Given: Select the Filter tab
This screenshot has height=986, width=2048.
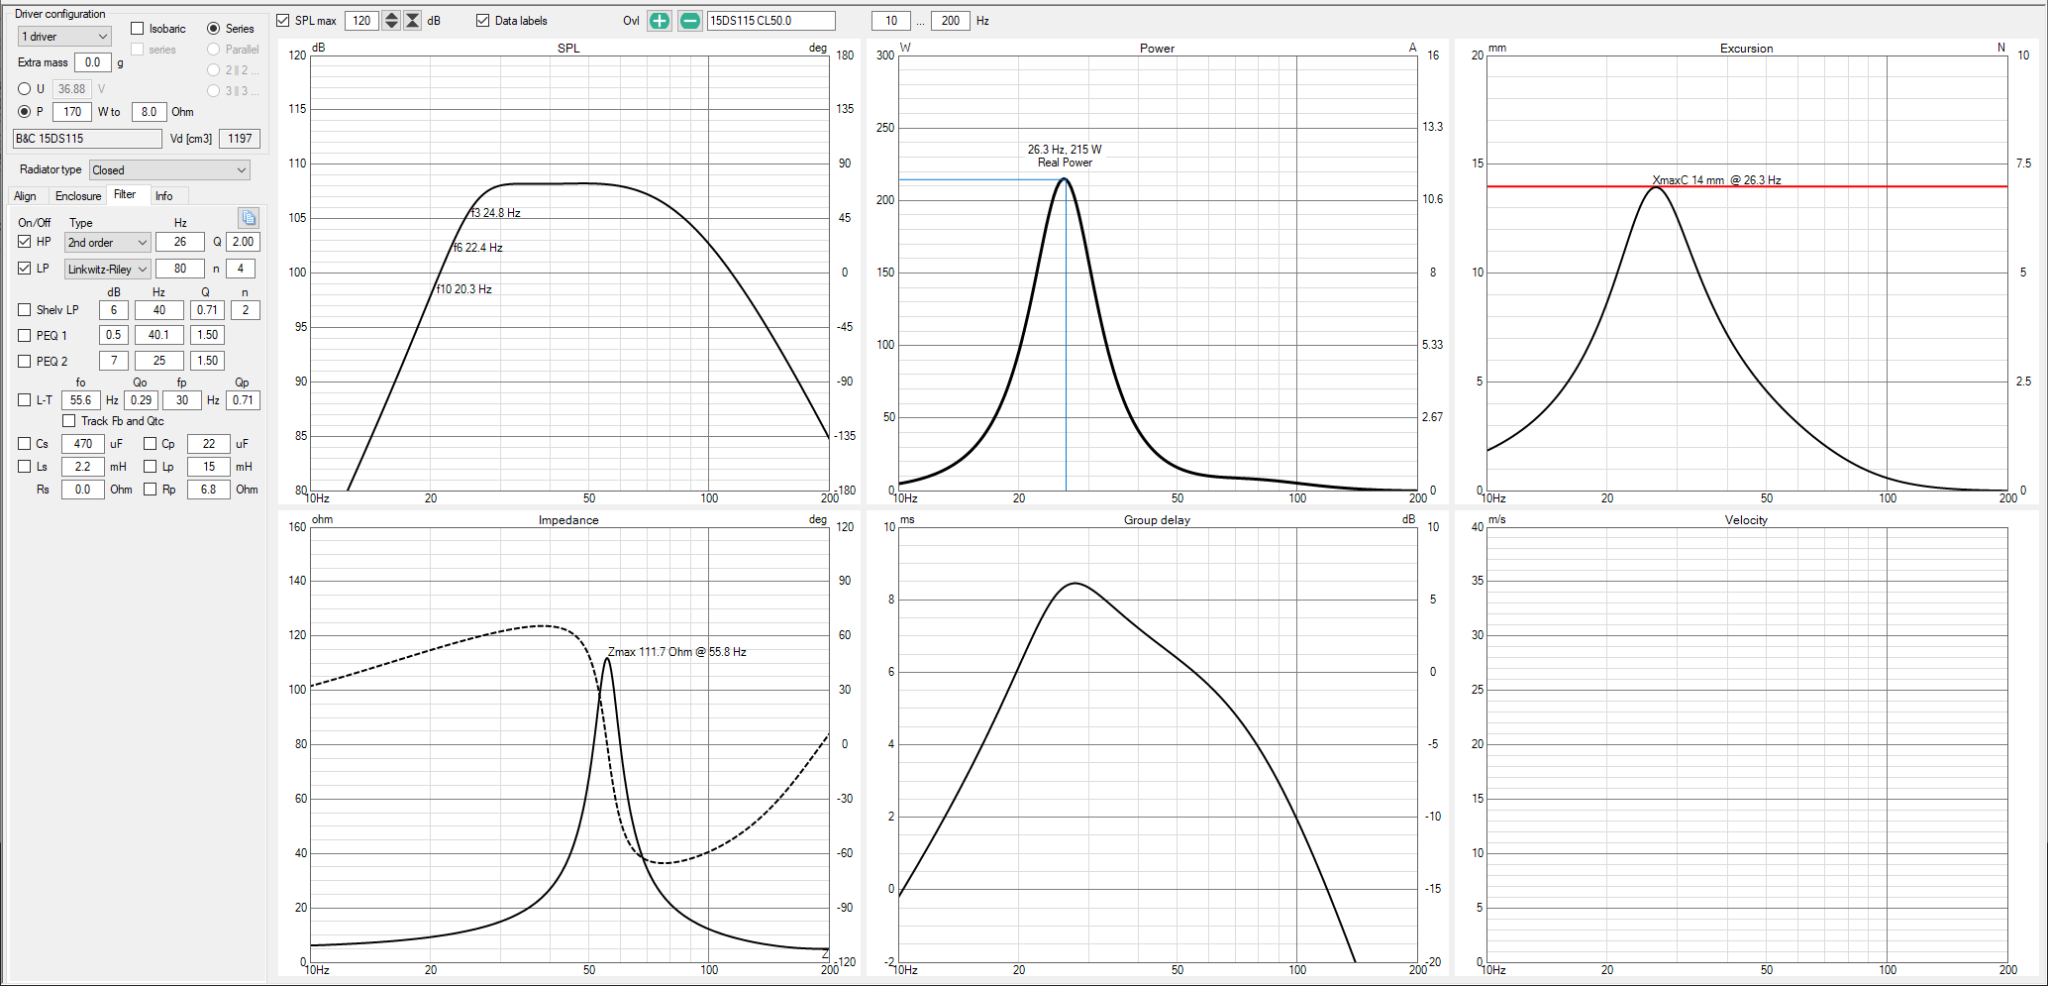Looking at the screenshot, I should tap(125, 195).
